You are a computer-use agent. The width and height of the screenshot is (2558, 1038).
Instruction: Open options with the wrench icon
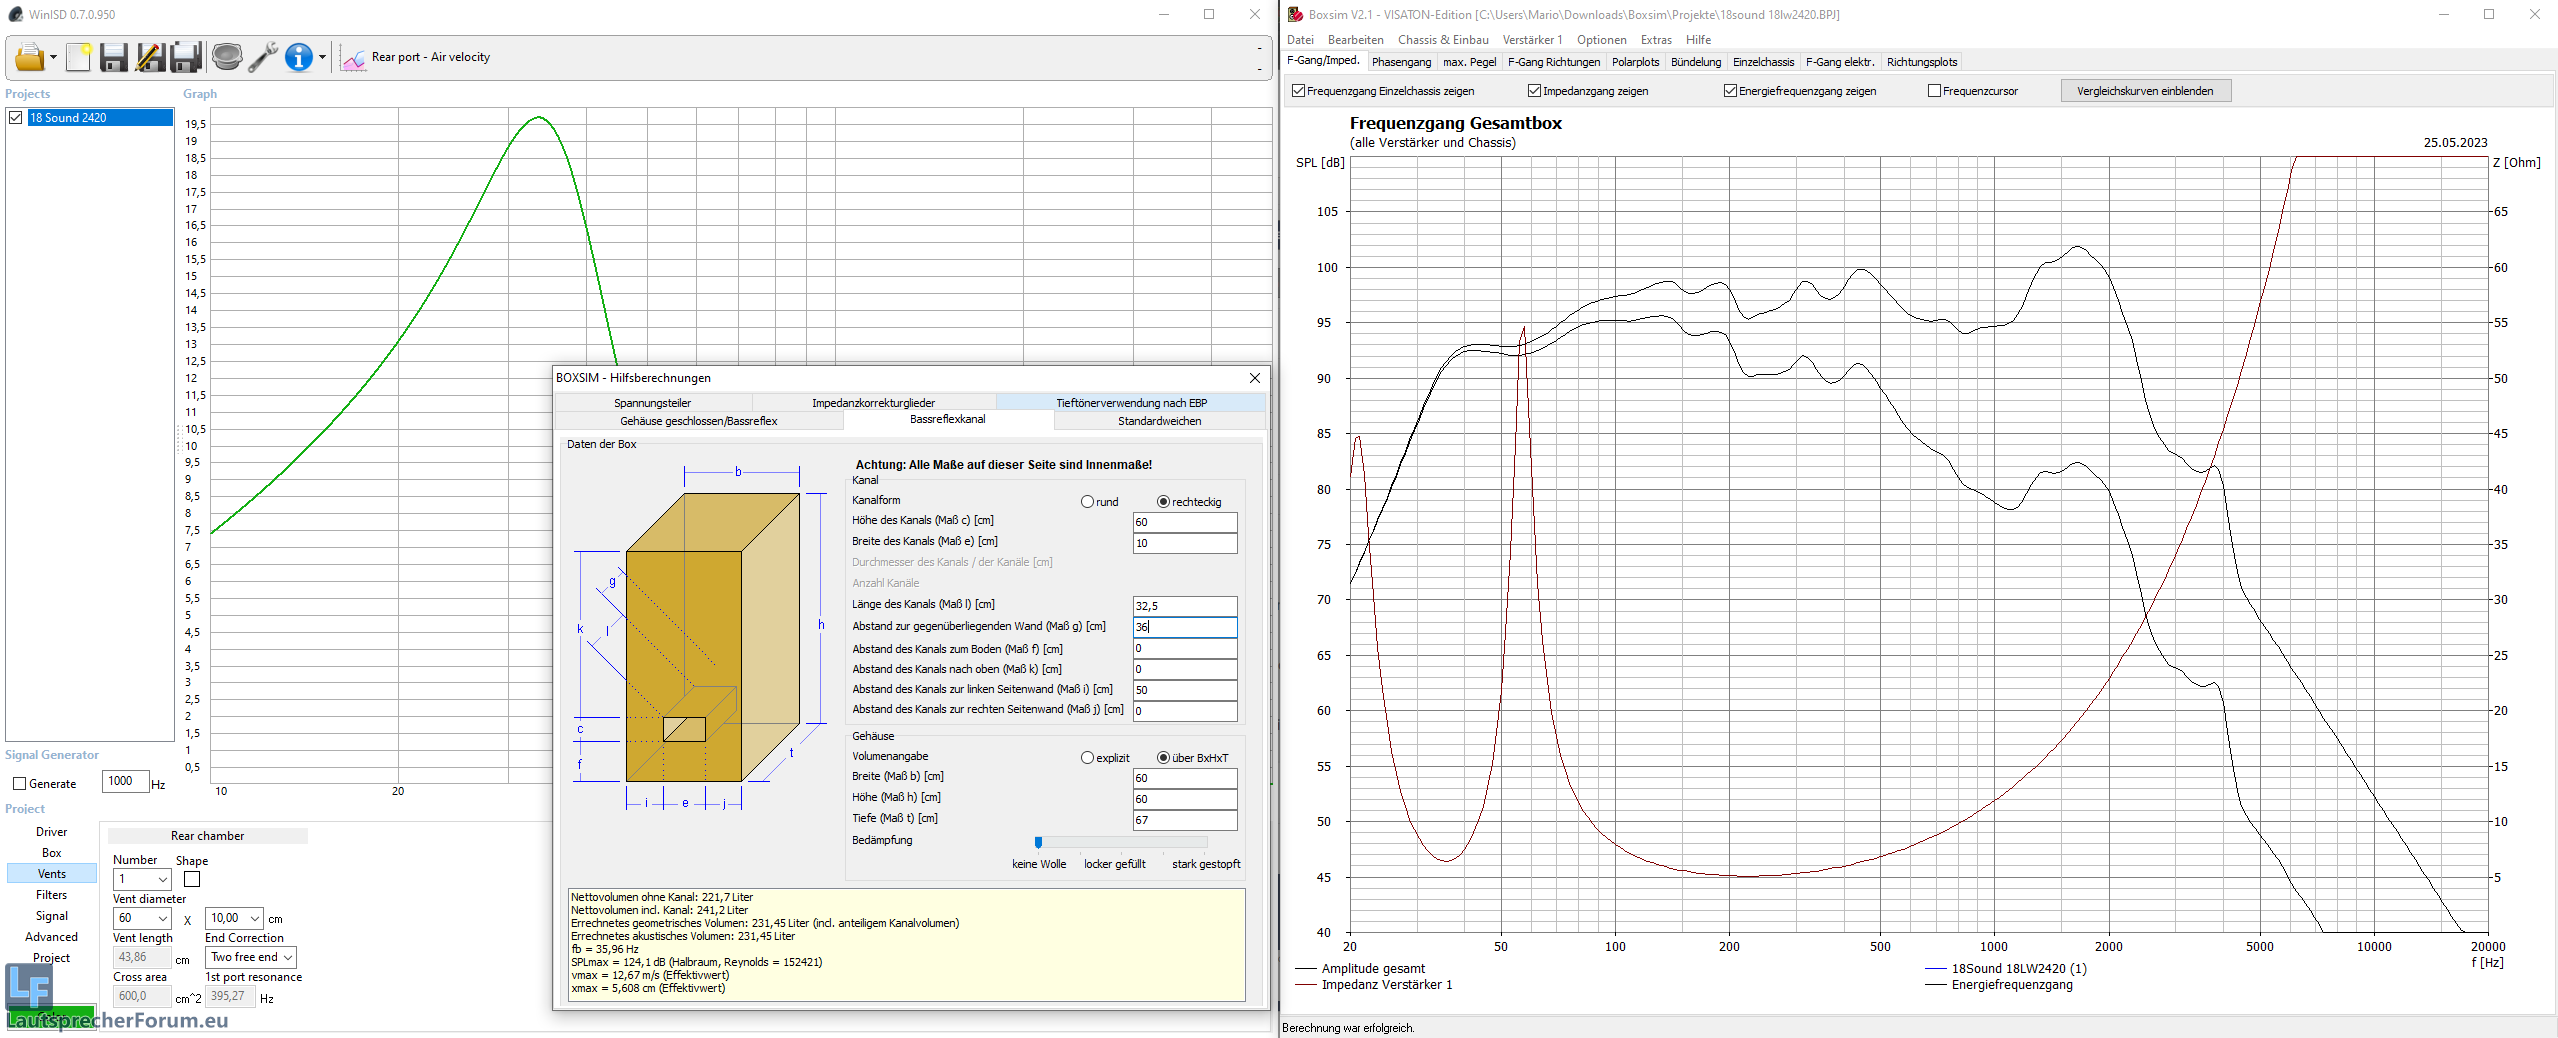click(x=263, y=58)
